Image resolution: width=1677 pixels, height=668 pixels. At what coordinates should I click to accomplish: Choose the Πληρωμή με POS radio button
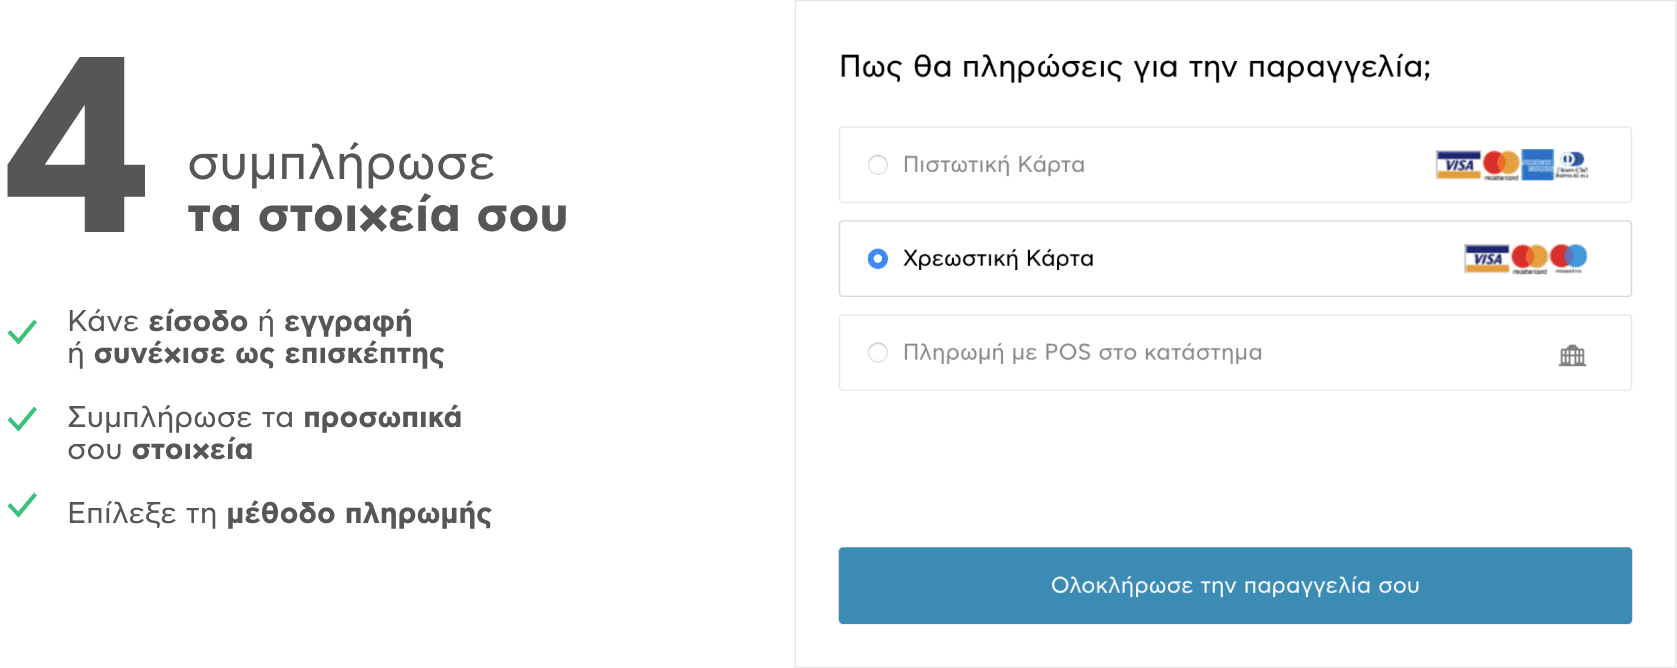(x=878, y=353)
